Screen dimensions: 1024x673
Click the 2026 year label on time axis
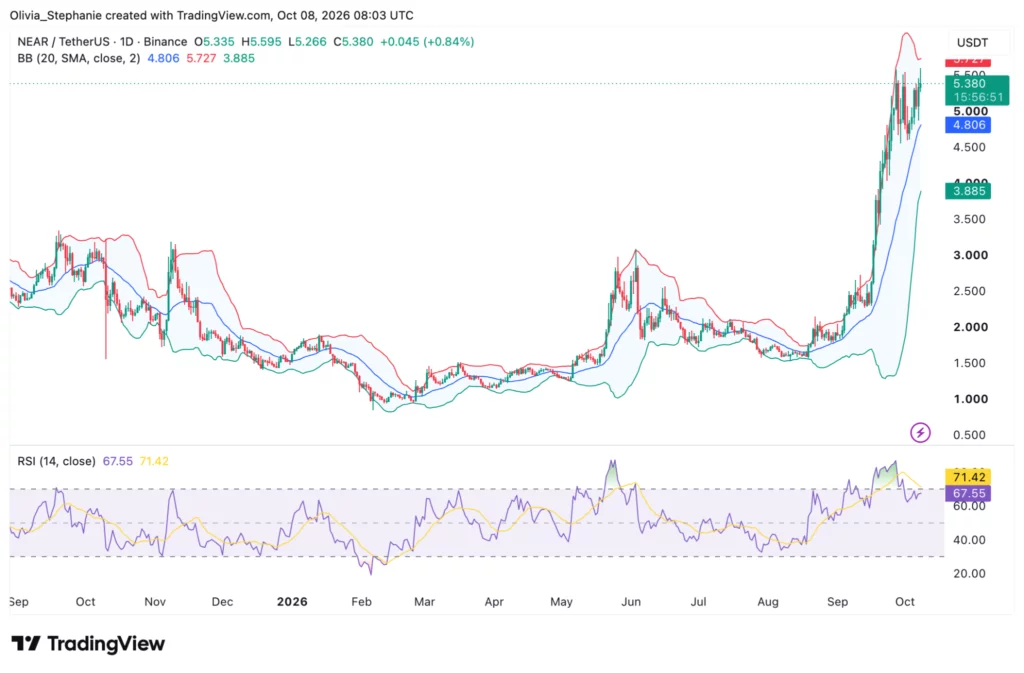[x=292, y=602]
